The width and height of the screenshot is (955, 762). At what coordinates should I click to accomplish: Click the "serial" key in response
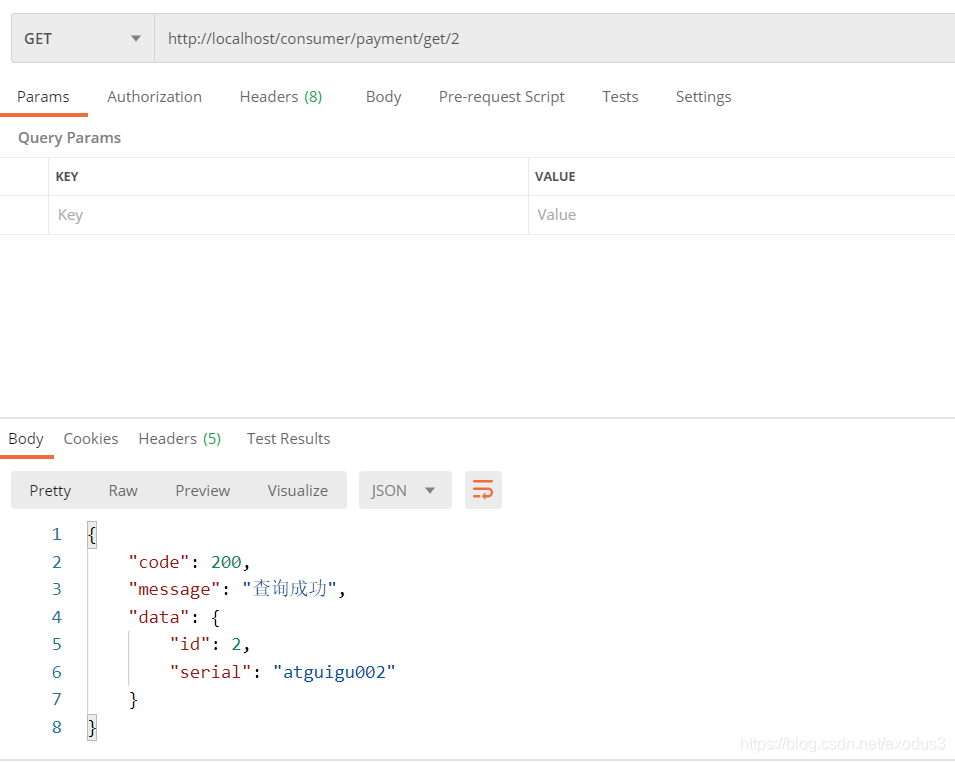pos(210,672)
